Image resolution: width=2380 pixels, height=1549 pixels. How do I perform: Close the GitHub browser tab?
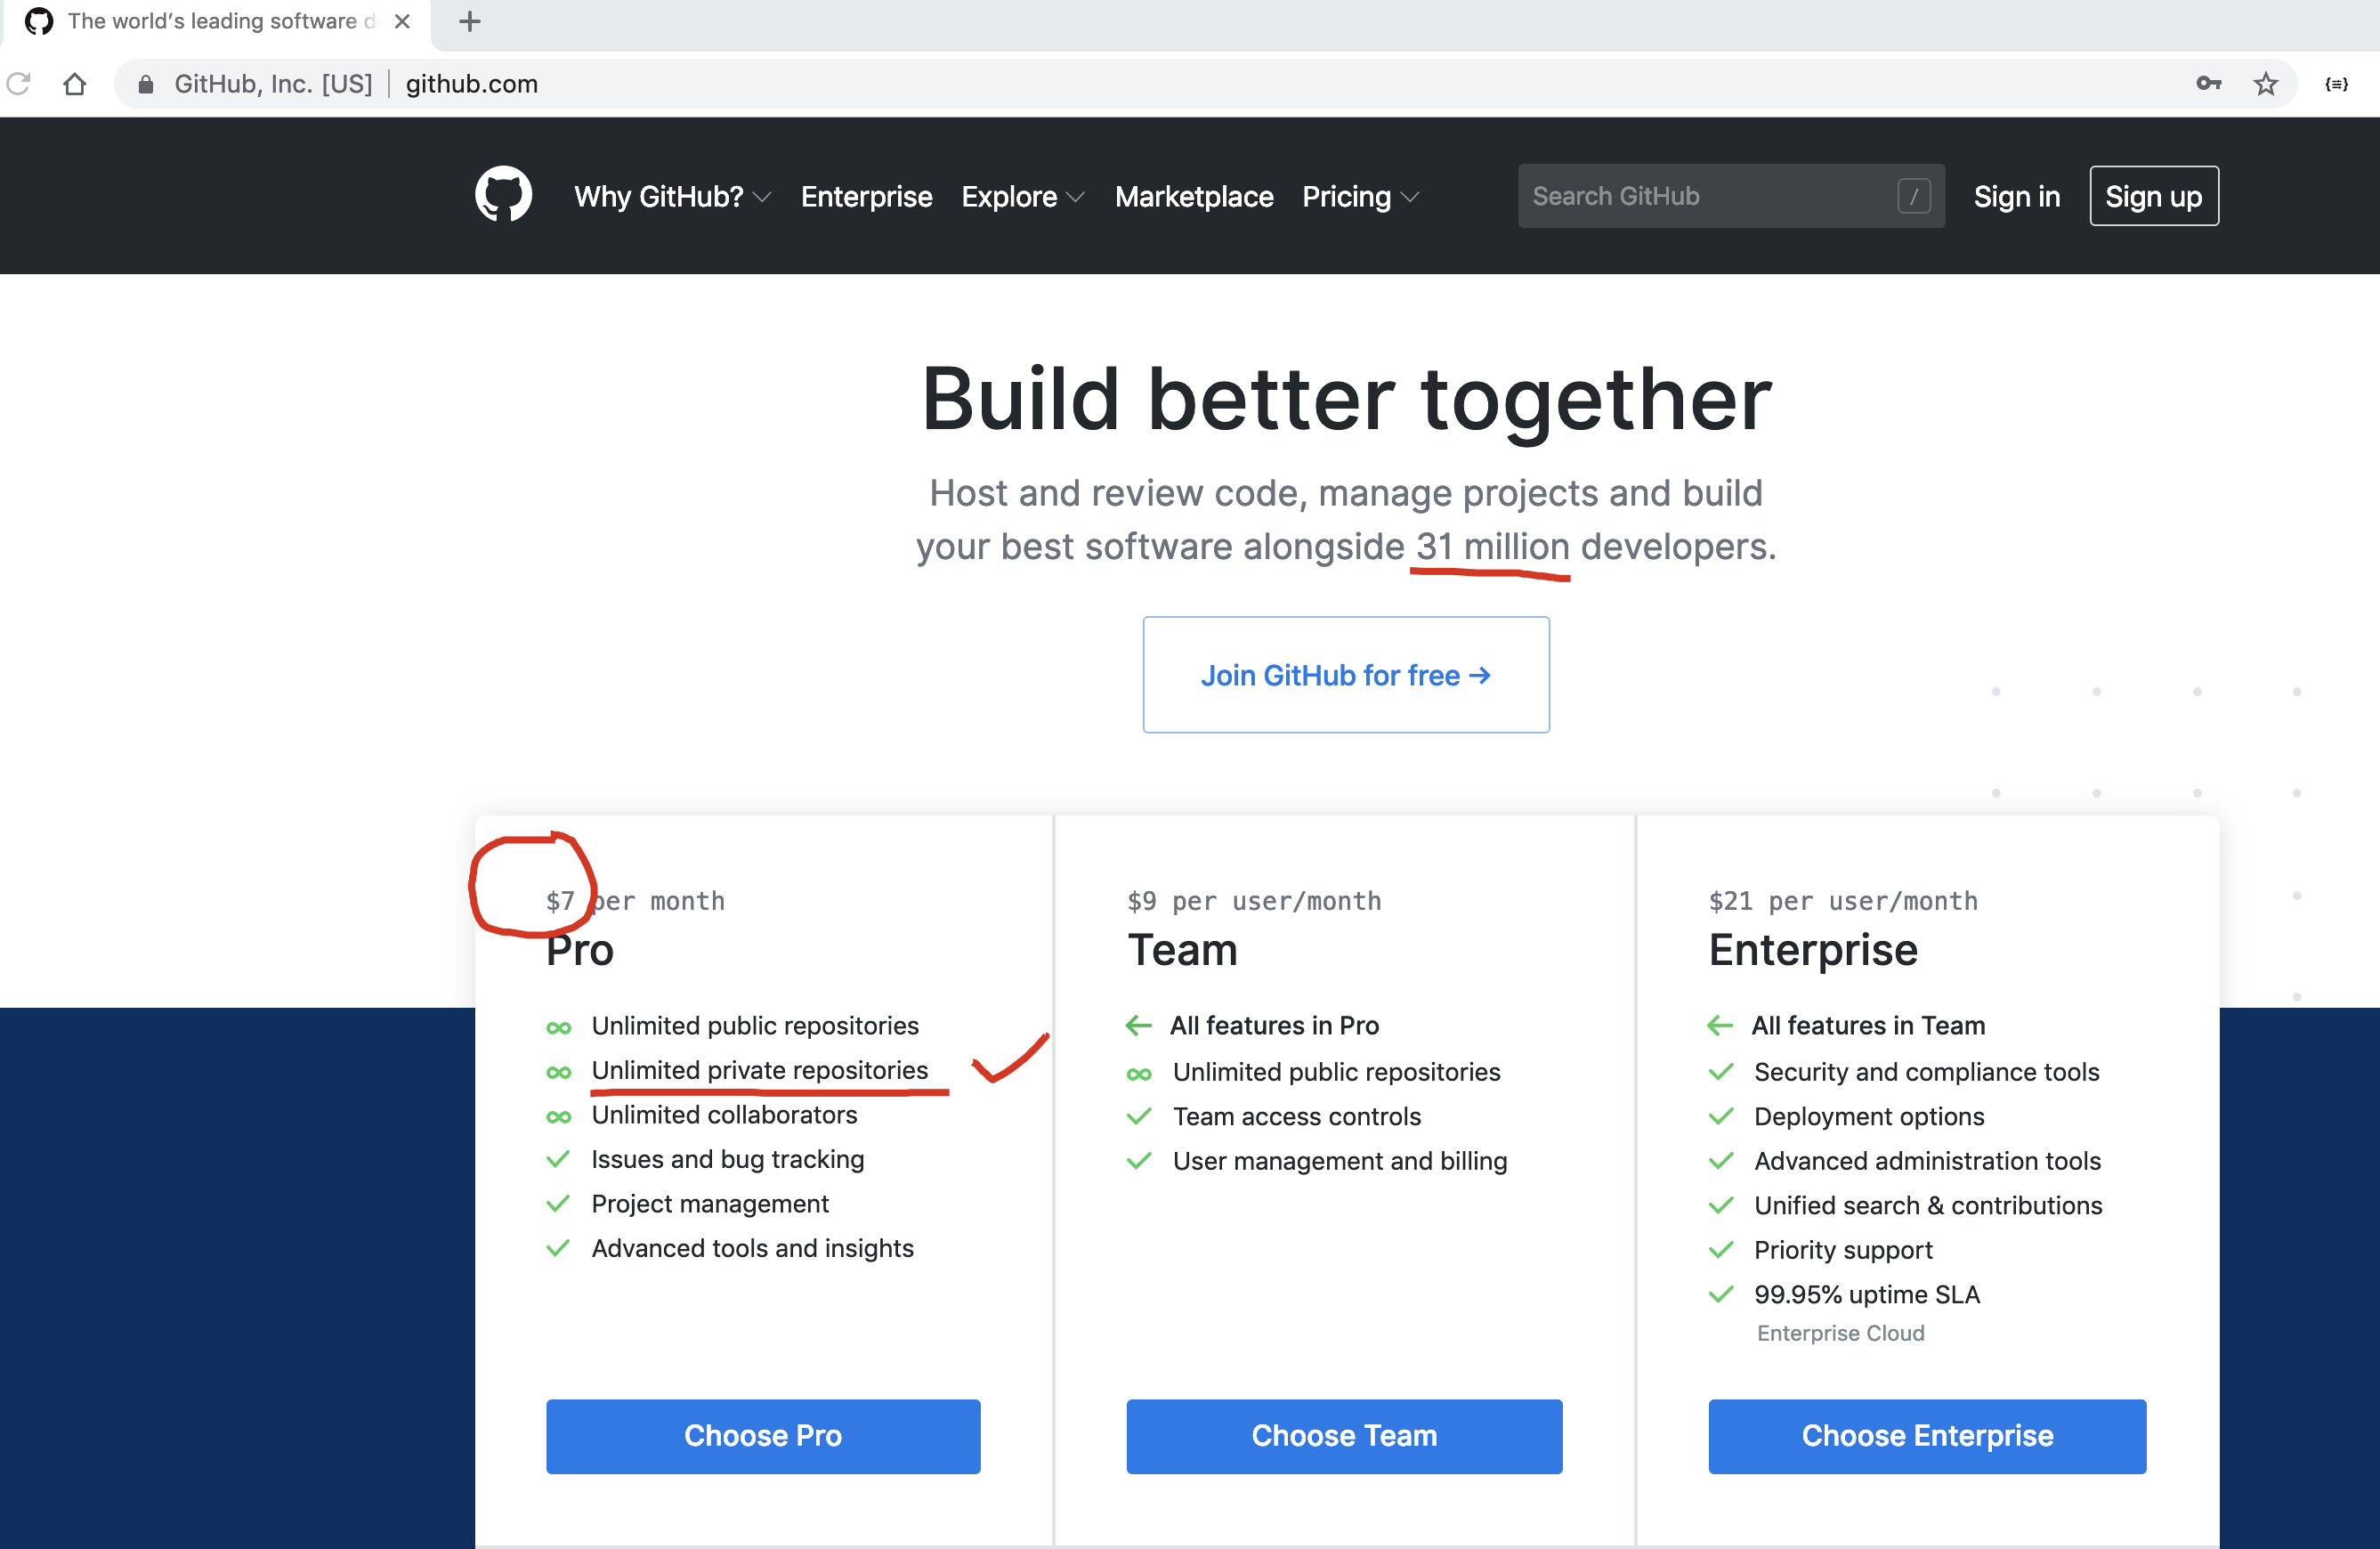point(402,21)
